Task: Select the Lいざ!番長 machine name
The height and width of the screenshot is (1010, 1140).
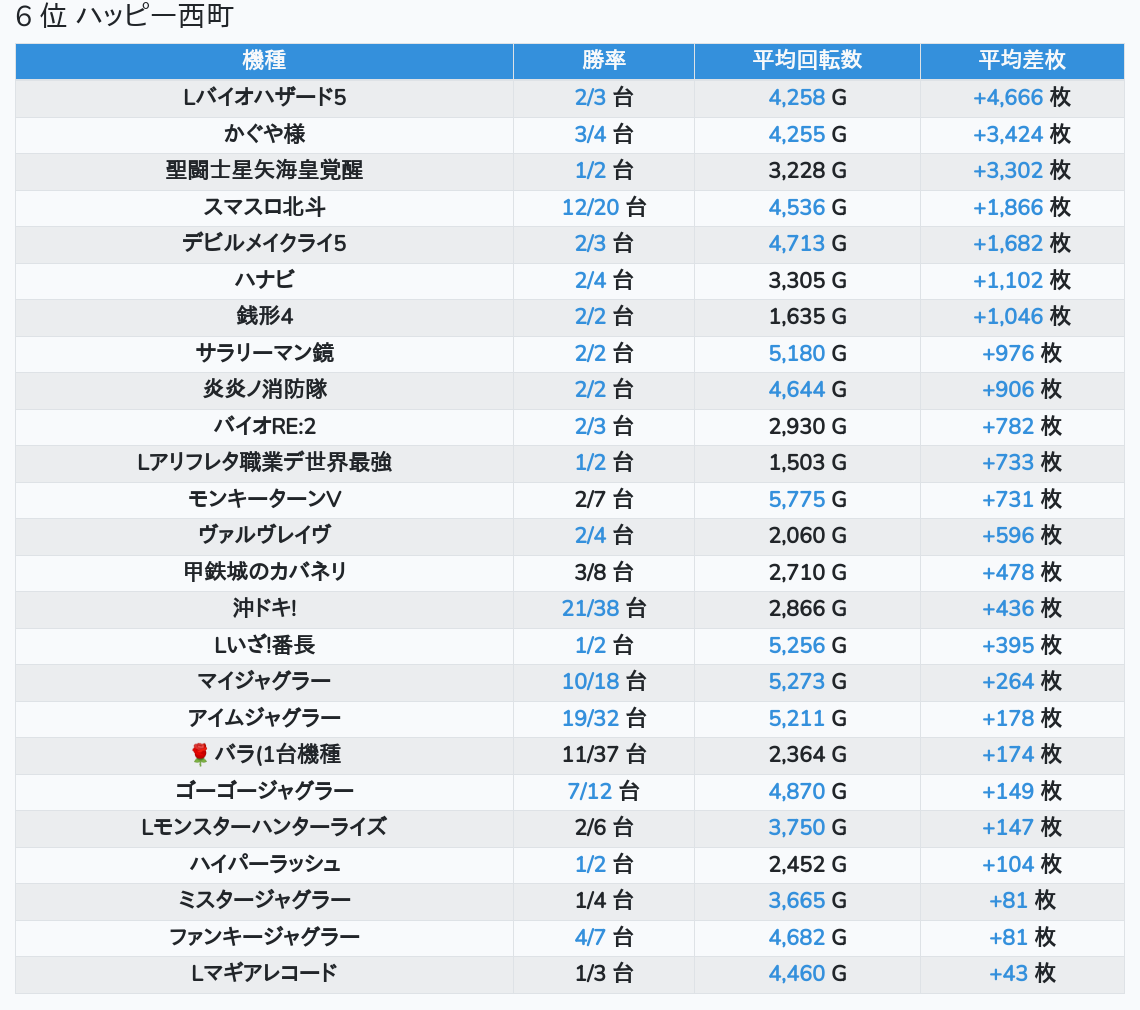Action: (x=265, y=646)
